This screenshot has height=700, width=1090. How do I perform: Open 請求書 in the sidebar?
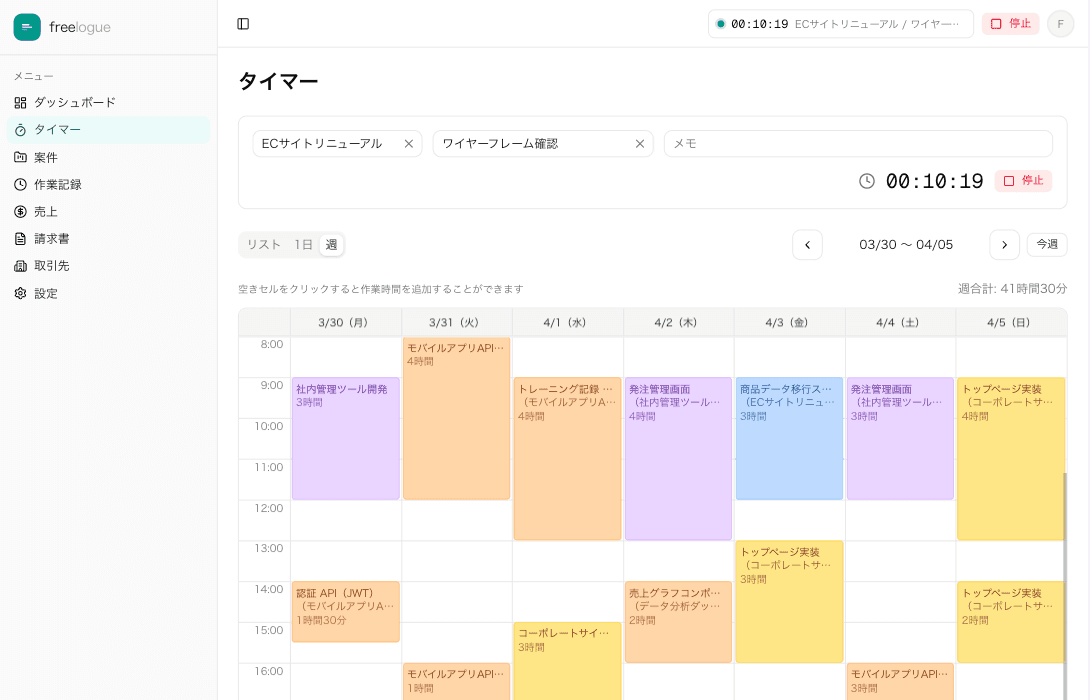click(52, 238)
